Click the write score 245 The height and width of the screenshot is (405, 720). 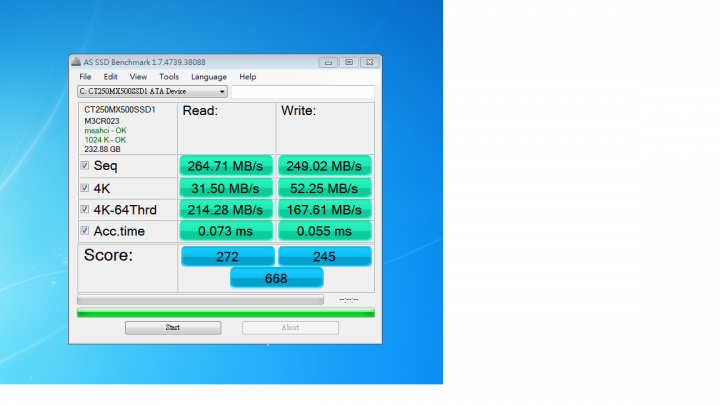point(324,256)
